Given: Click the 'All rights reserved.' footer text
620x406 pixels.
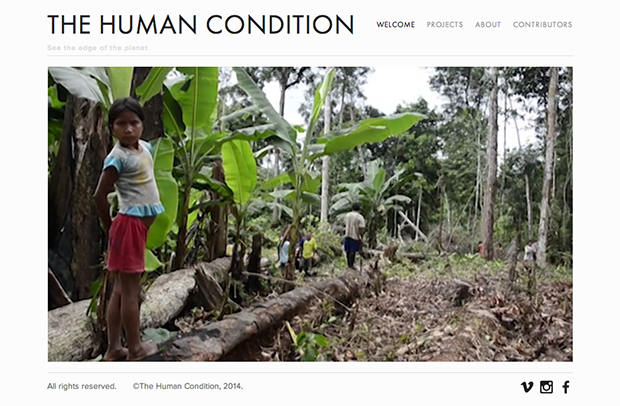Looking at the screenshot, I should coord(82,386).
